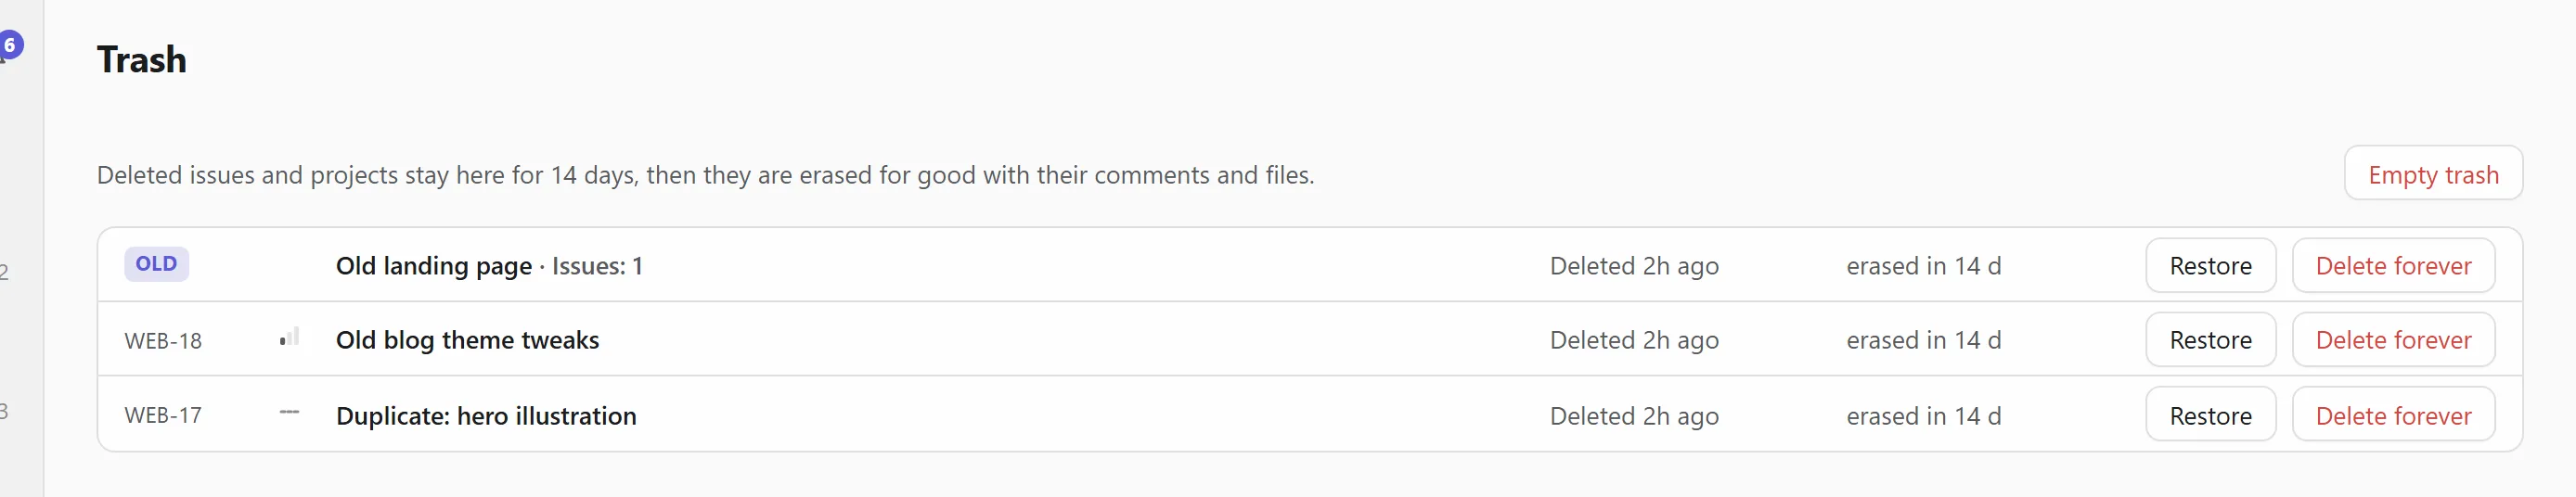Screen dimensions: 2576x497
Task: Click the low priority bars icon on WEB-18
Action: point(289,338)
